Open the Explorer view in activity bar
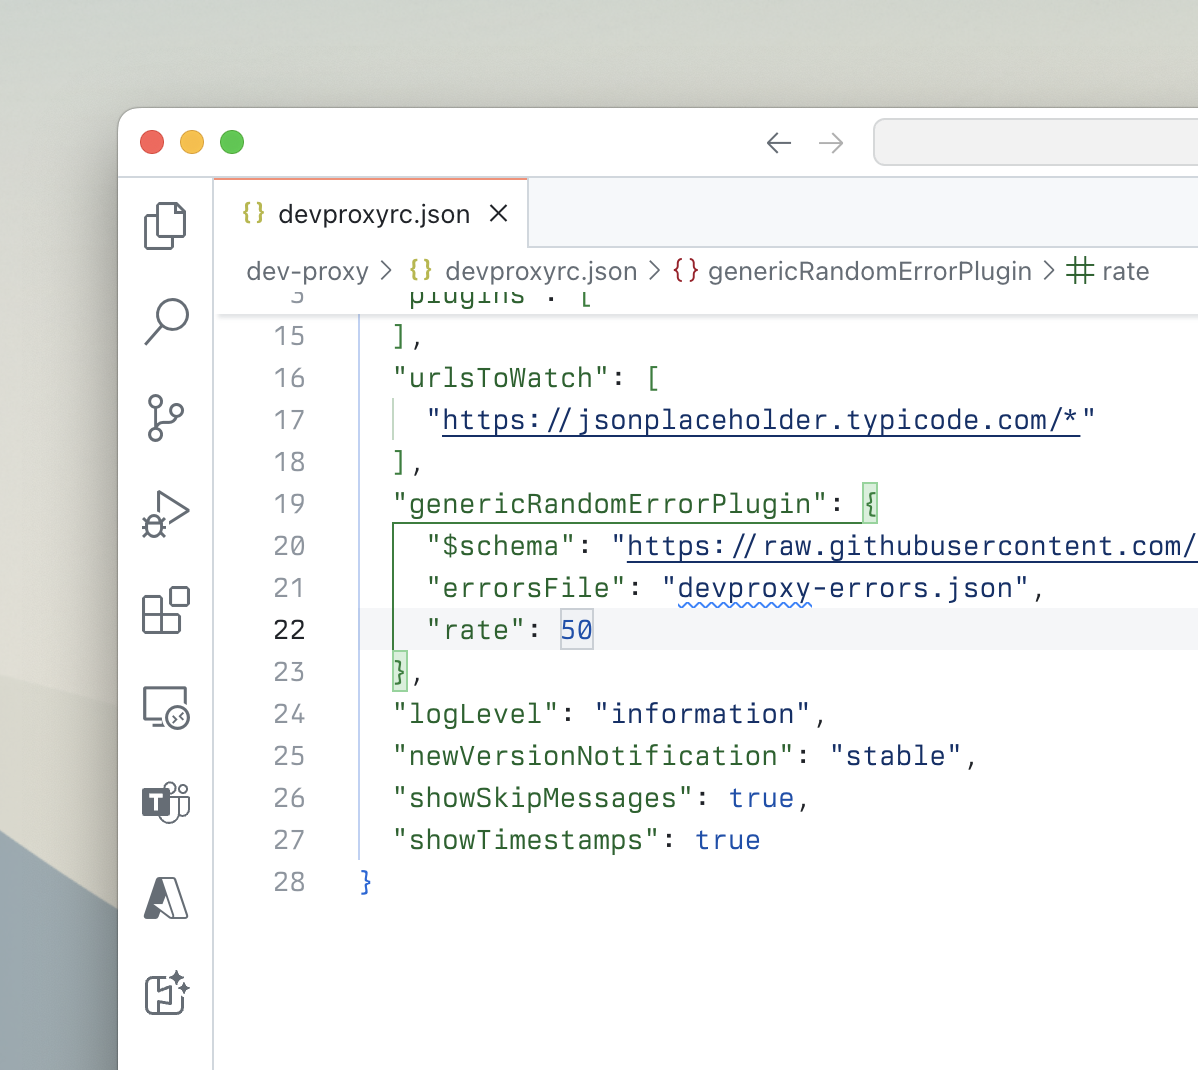The image size is (1198, 1070). (x=165, y=225)
